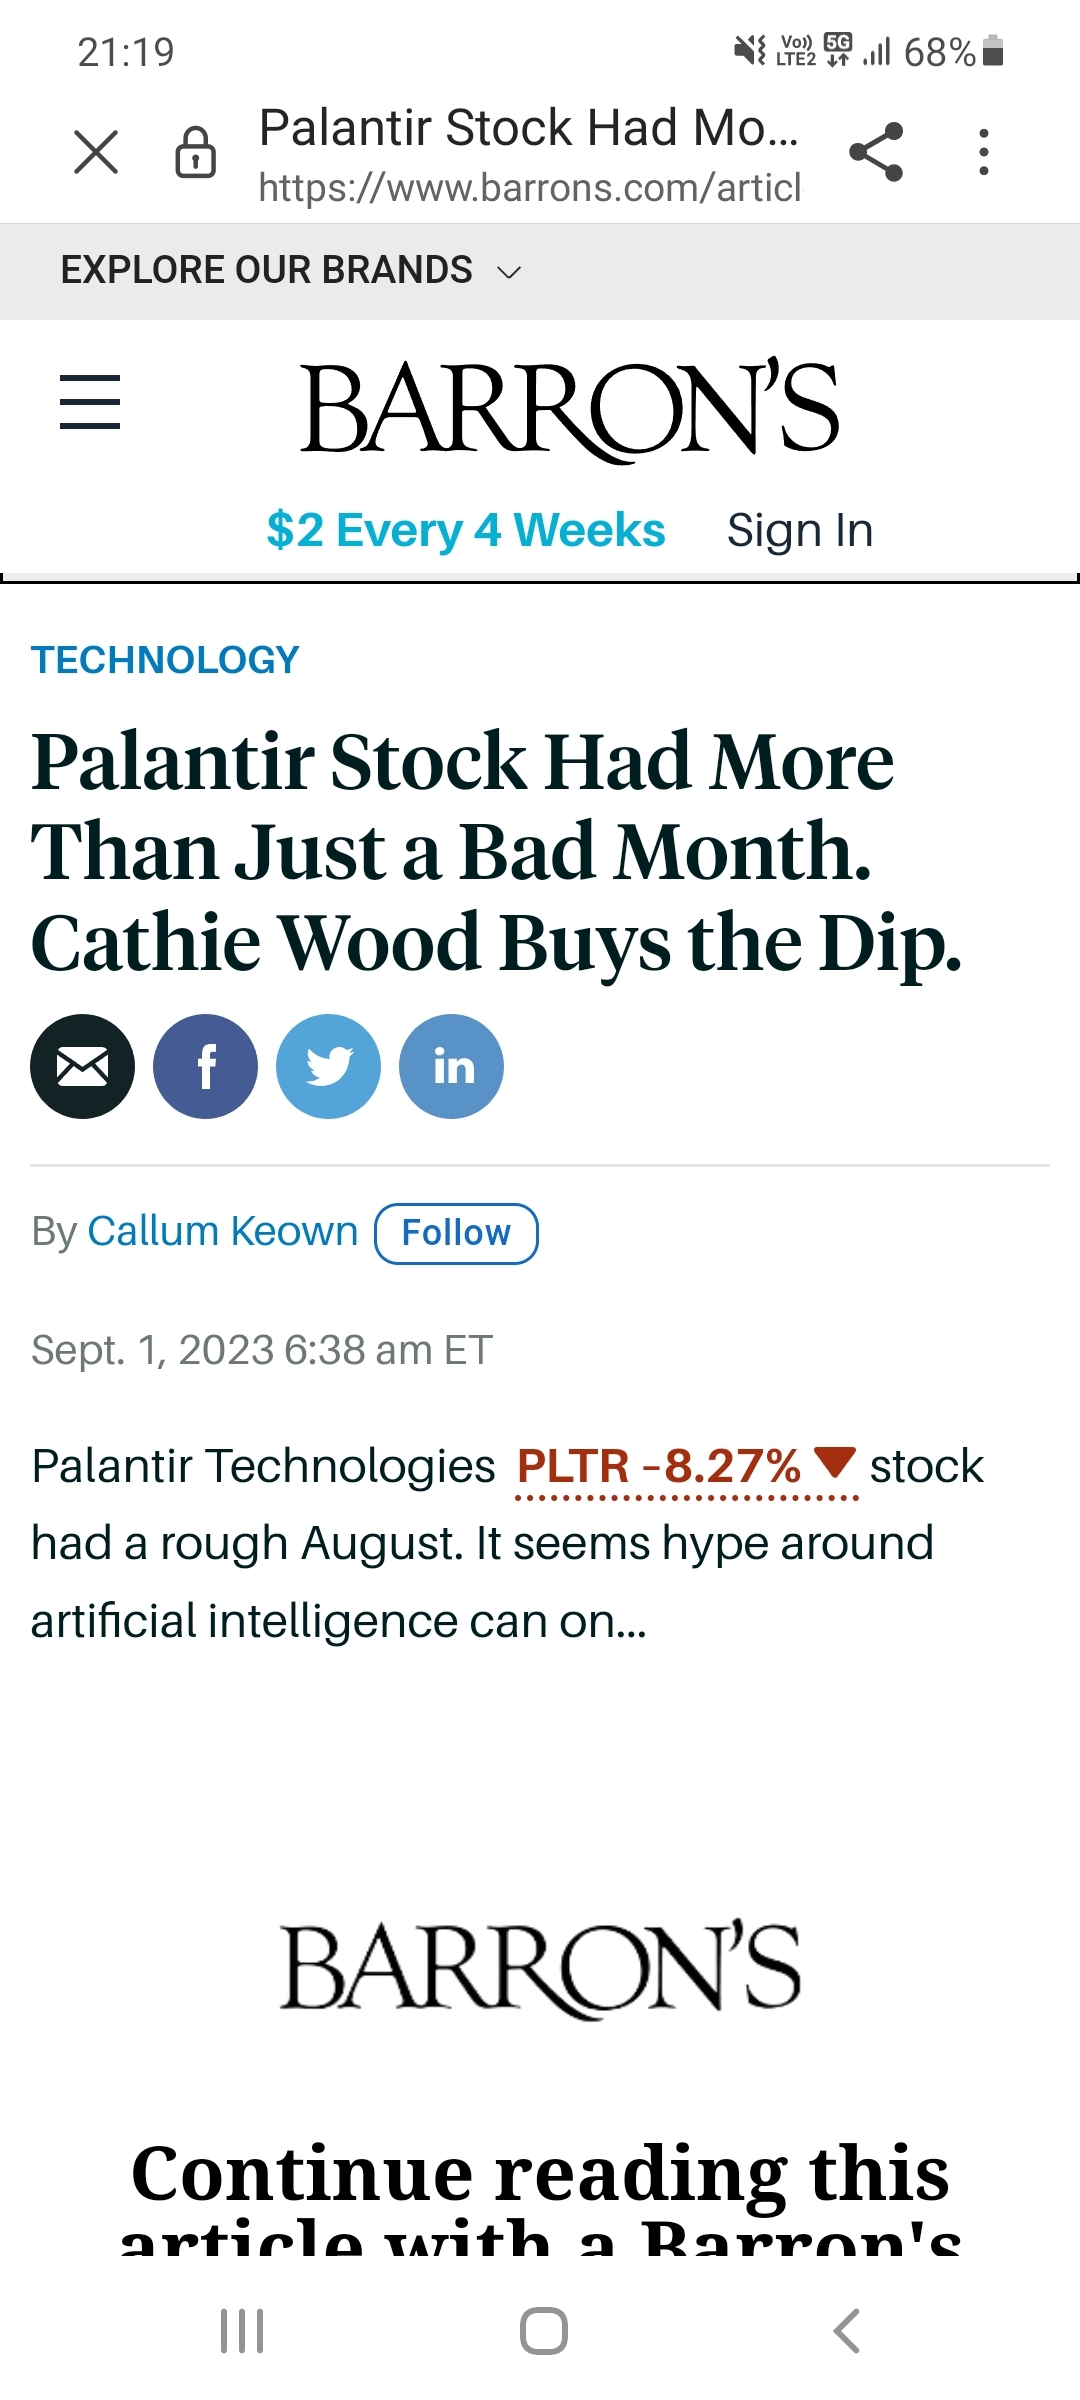Share article on LinkedIn
This screenshot has height=2400, width=1080.
click(451, 1066)
